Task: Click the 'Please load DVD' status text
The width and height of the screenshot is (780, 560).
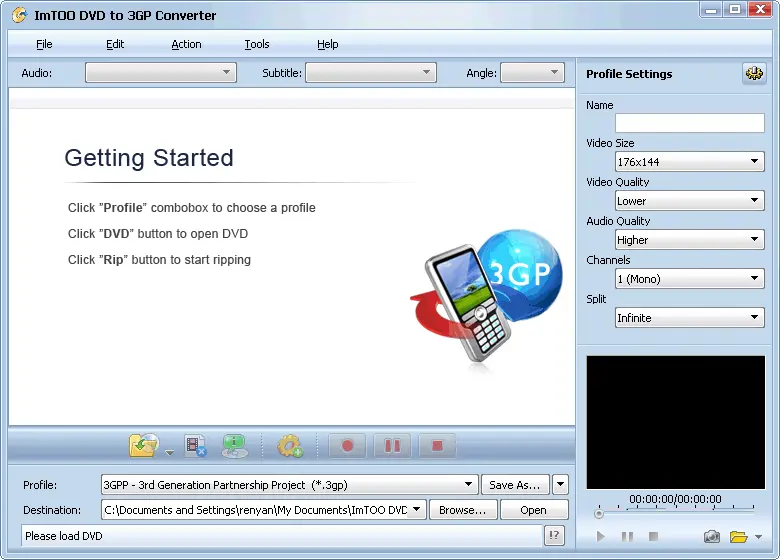Action: [64, 536]
